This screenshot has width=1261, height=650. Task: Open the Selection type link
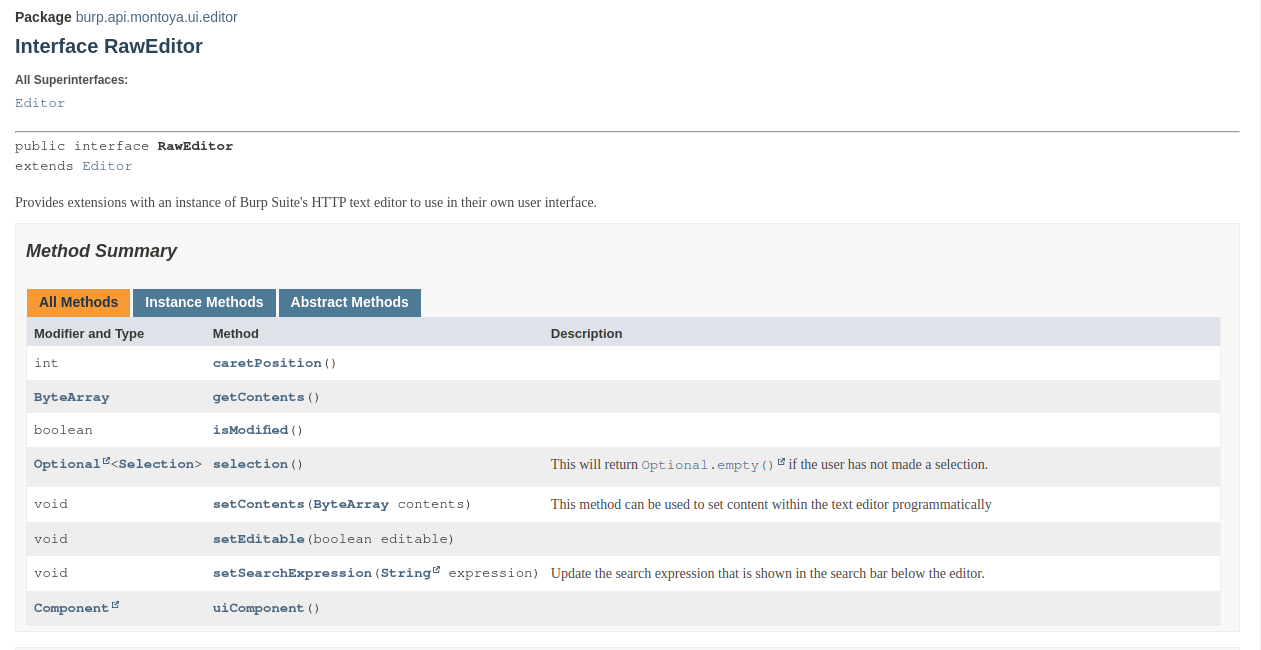coord(156,464)
